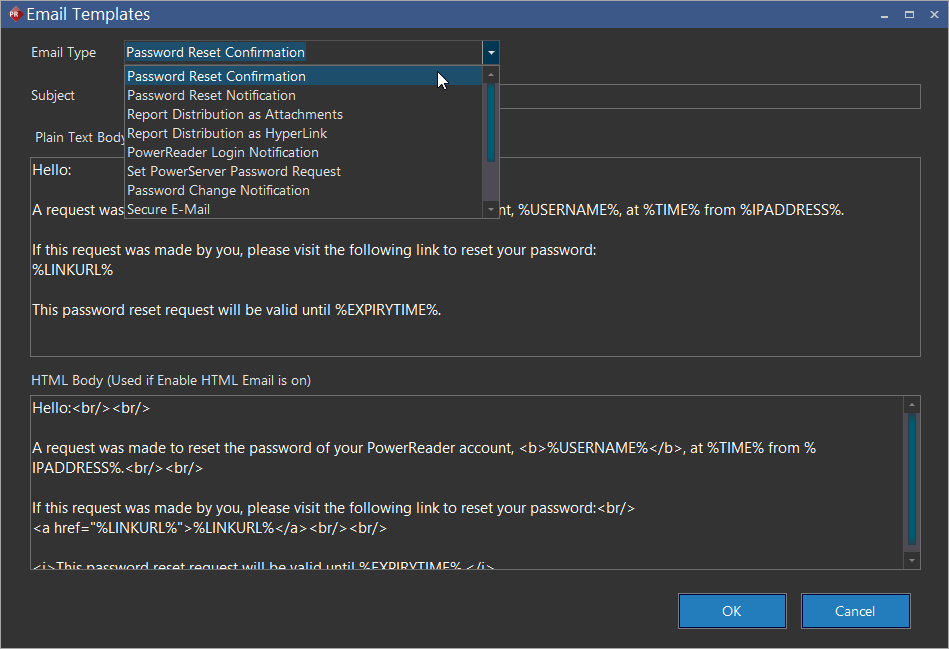Select PowerReader Login Notification template

223,152
